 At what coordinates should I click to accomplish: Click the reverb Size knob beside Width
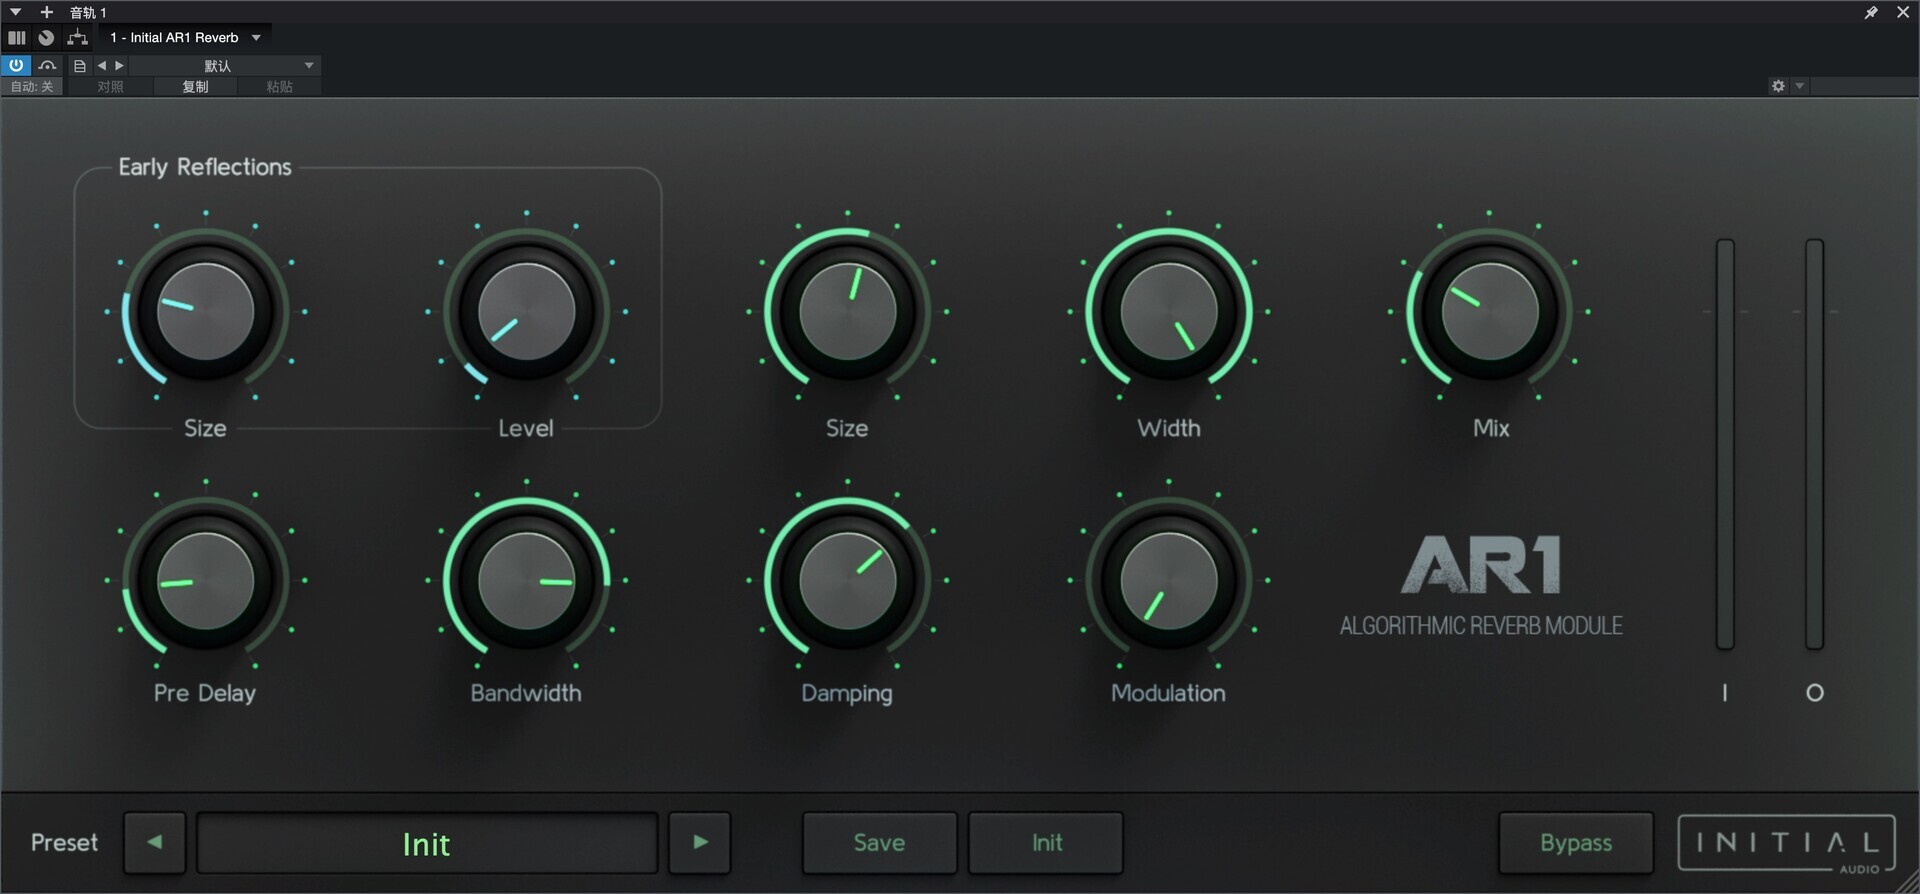click(x=848, y=311)
